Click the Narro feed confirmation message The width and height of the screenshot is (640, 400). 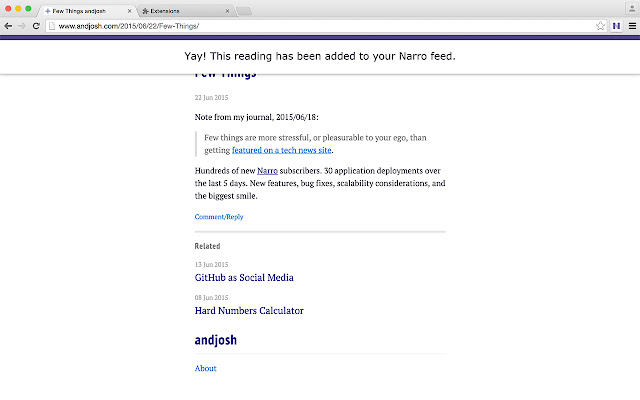pos(320,56)
